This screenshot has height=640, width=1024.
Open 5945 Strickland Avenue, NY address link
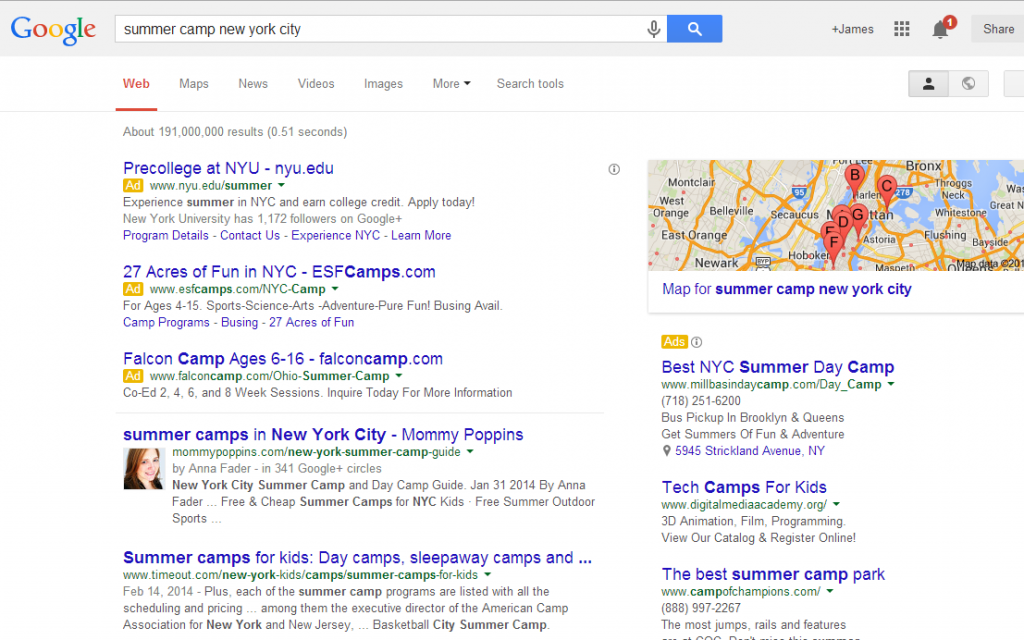point(750,451)
